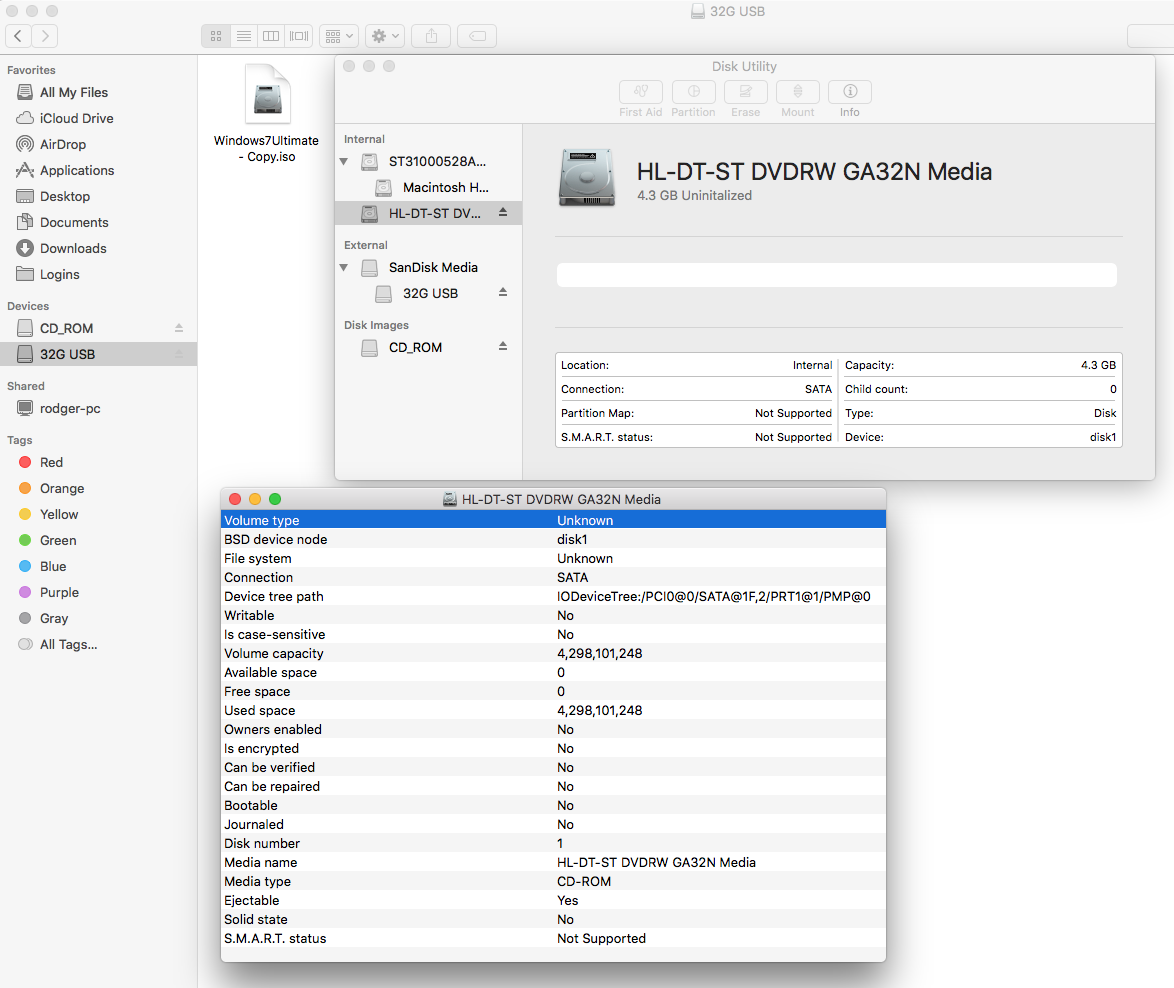1174x988 pixels.
Task: Select Windows7Ultimate - Copy.iso file
Action: [267, 115]
